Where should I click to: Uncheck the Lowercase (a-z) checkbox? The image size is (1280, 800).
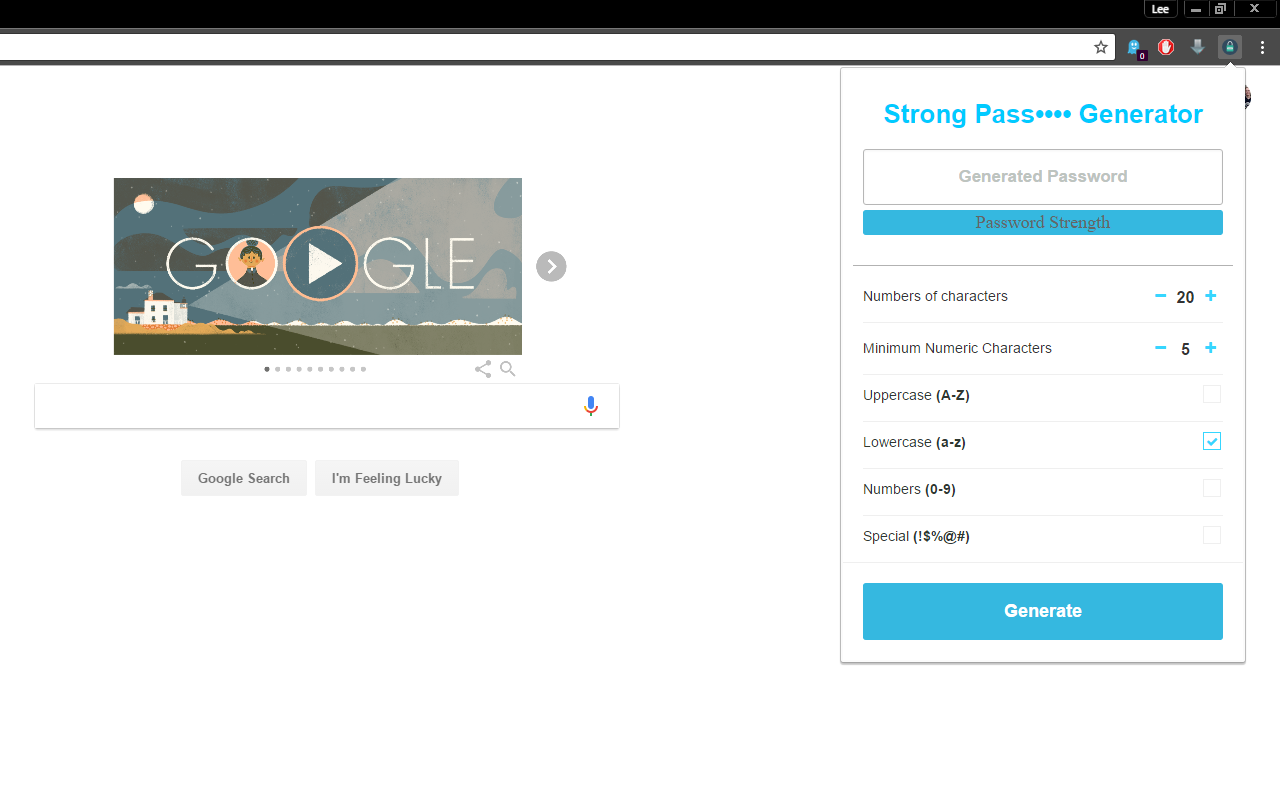pyautogui.click(x=1212, y=441)
